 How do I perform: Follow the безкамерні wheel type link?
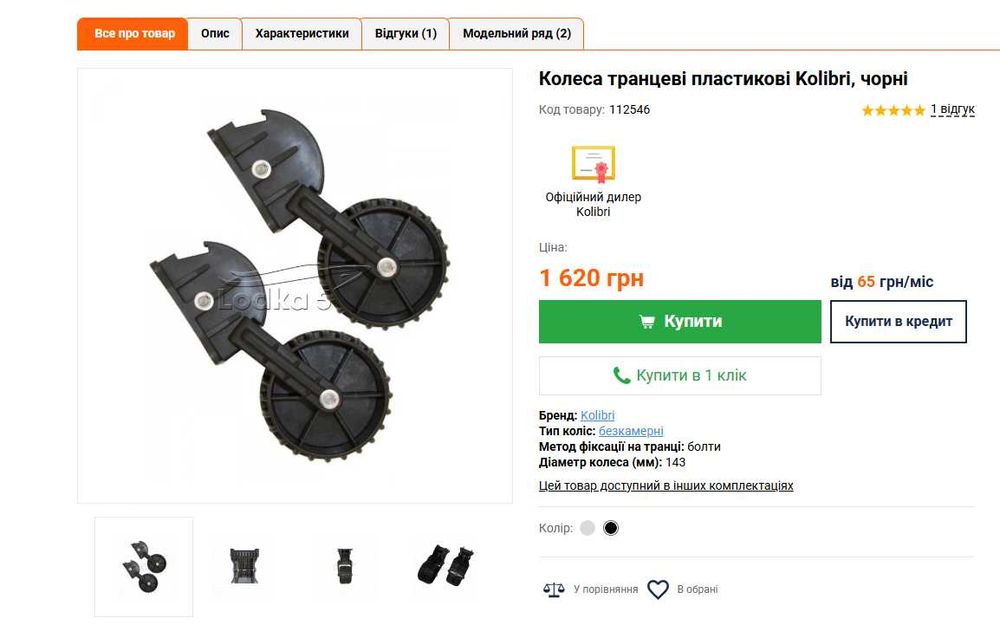point(631,431)
